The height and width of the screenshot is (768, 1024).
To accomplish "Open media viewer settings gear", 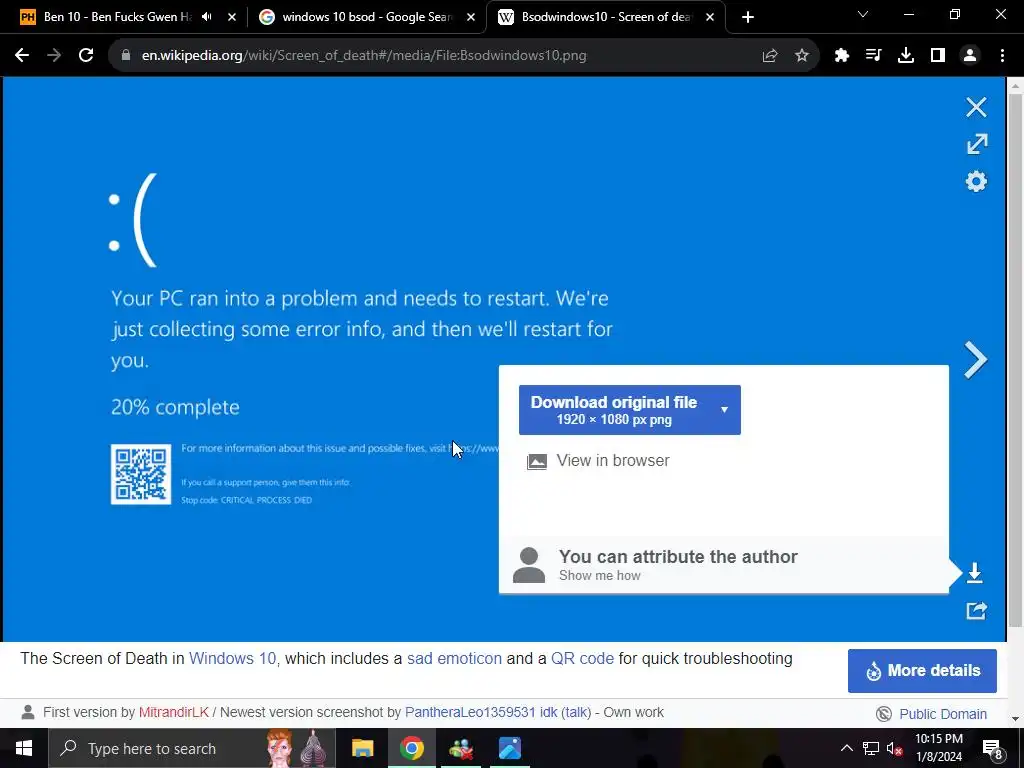I will 976,181.
